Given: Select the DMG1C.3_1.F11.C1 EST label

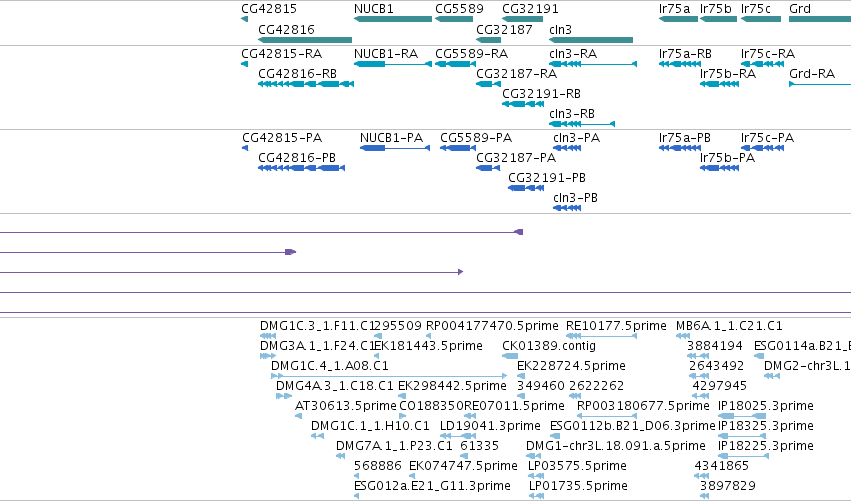Looking at the screenshot, I should click(x=317, y=326).
